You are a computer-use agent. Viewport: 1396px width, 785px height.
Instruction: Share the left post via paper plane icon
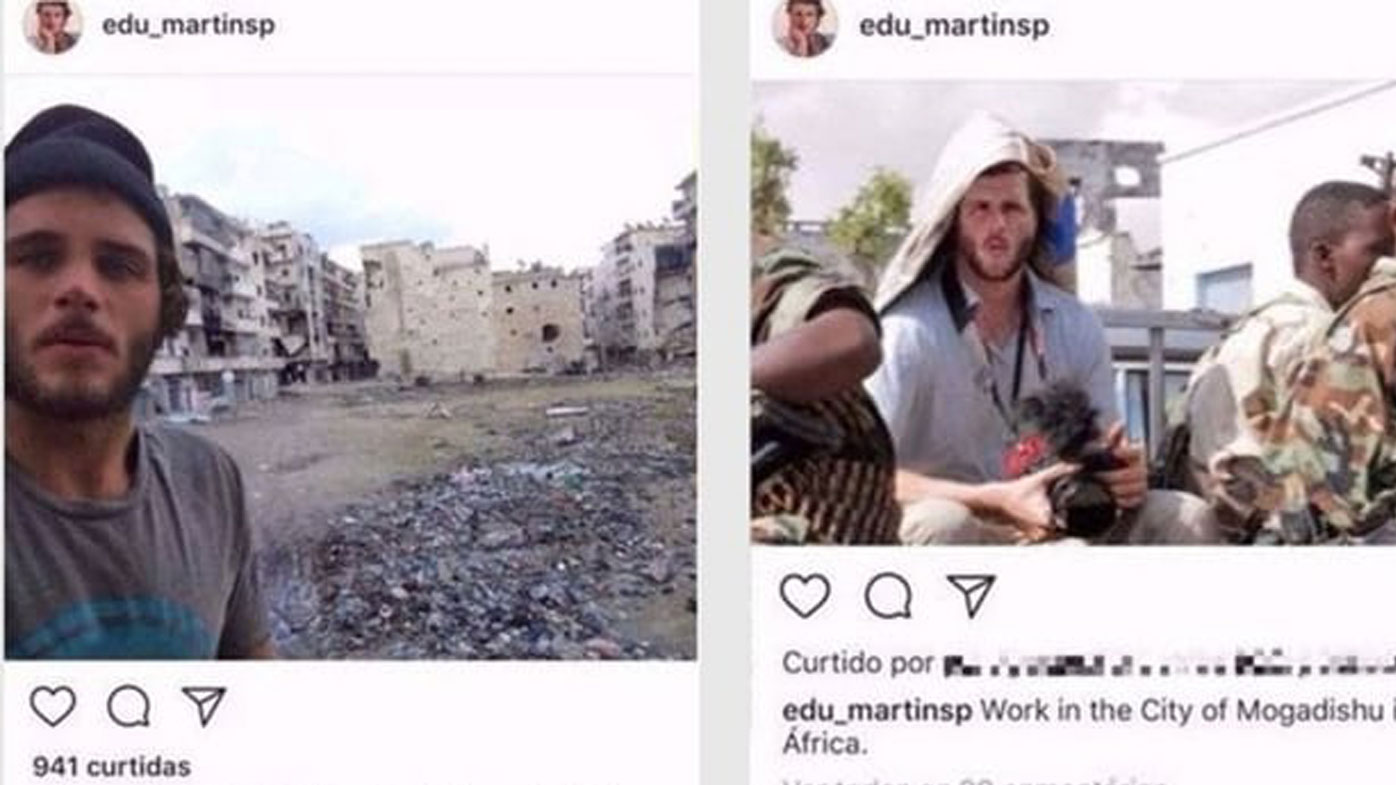[204, 706]
